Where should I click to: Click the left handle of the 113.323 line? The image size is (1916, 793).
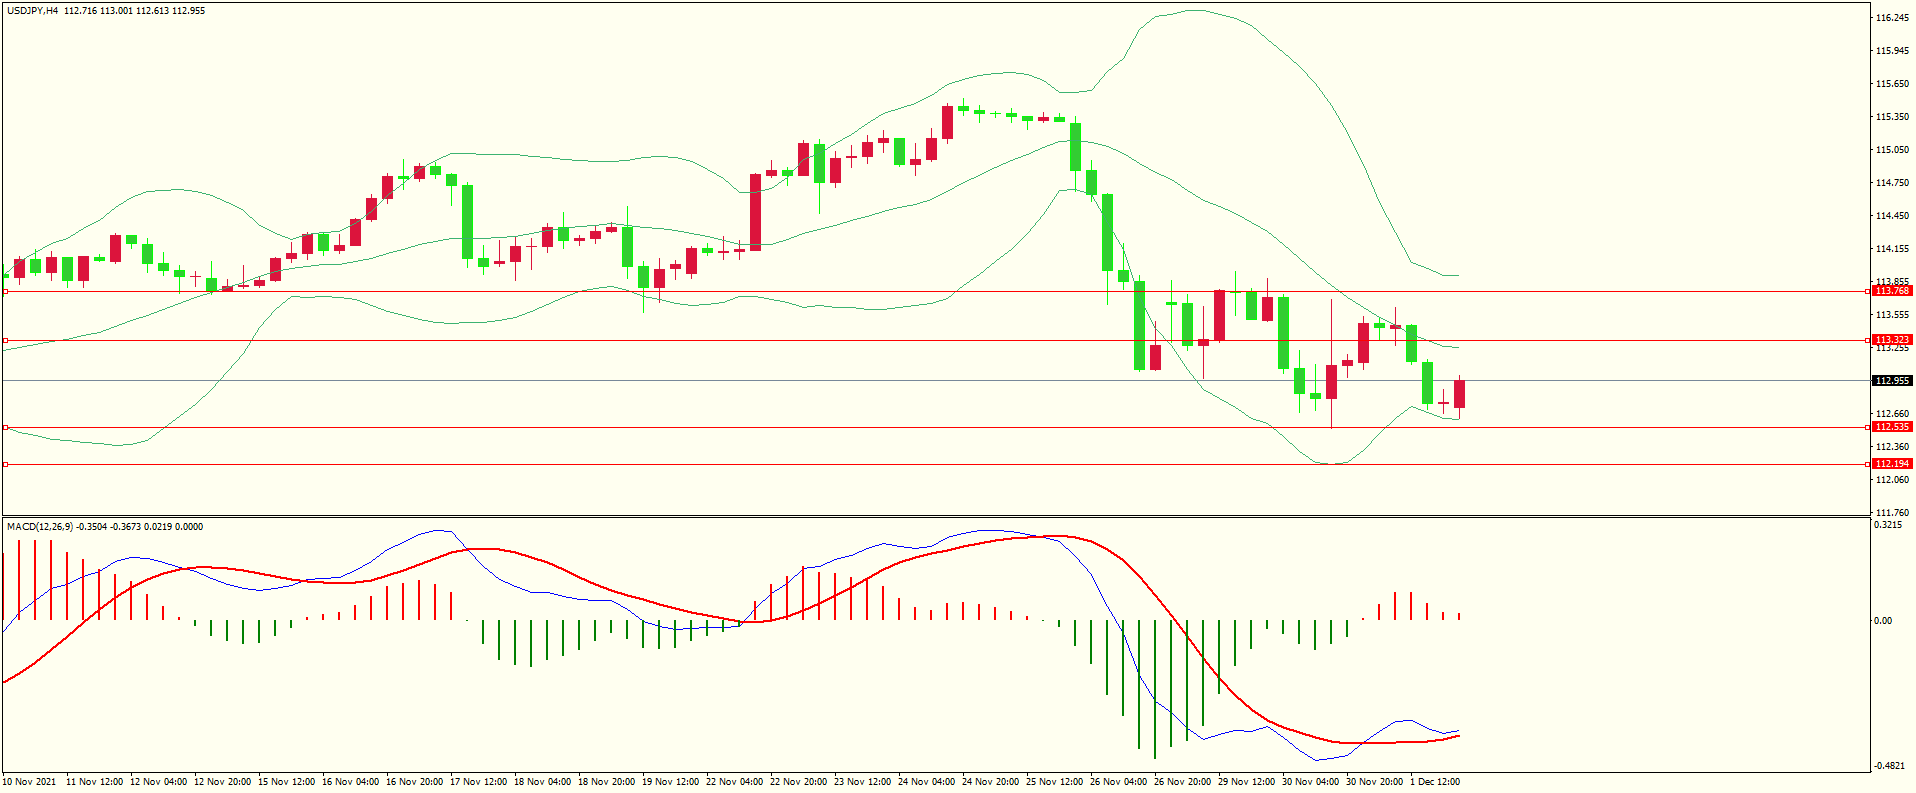[x=5, y=340]
